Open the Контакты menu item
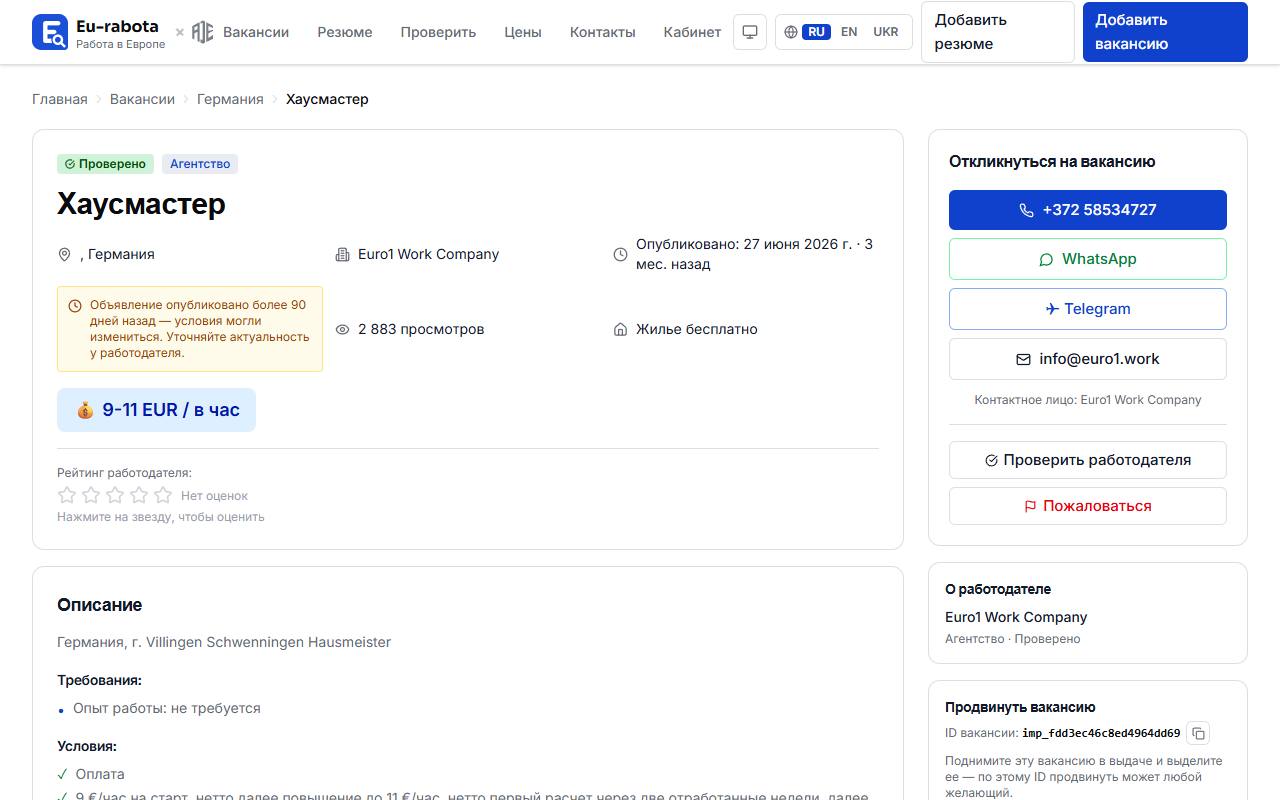The image size is (1280, 800). pos(603,32)
